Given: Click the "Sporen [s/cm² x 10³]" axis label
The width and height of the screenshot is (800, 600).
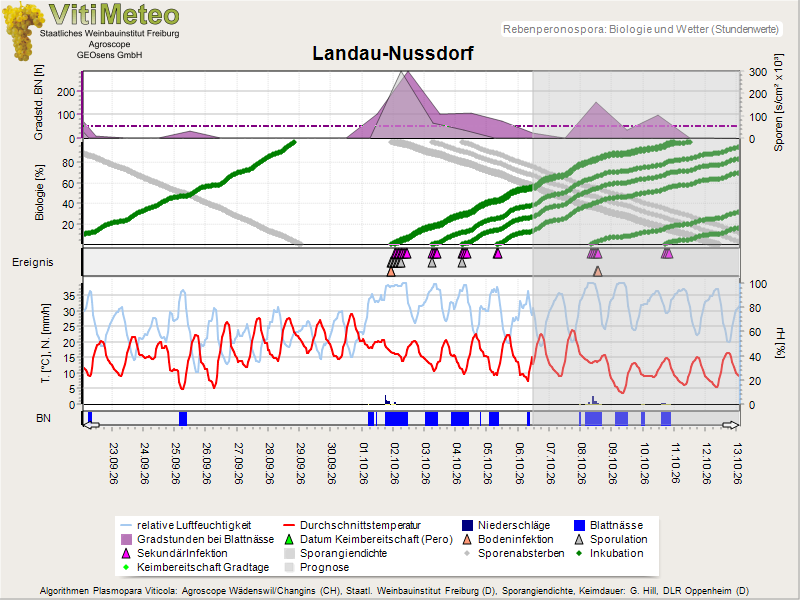Looking at the screenshot, I should tap(778, 103).
